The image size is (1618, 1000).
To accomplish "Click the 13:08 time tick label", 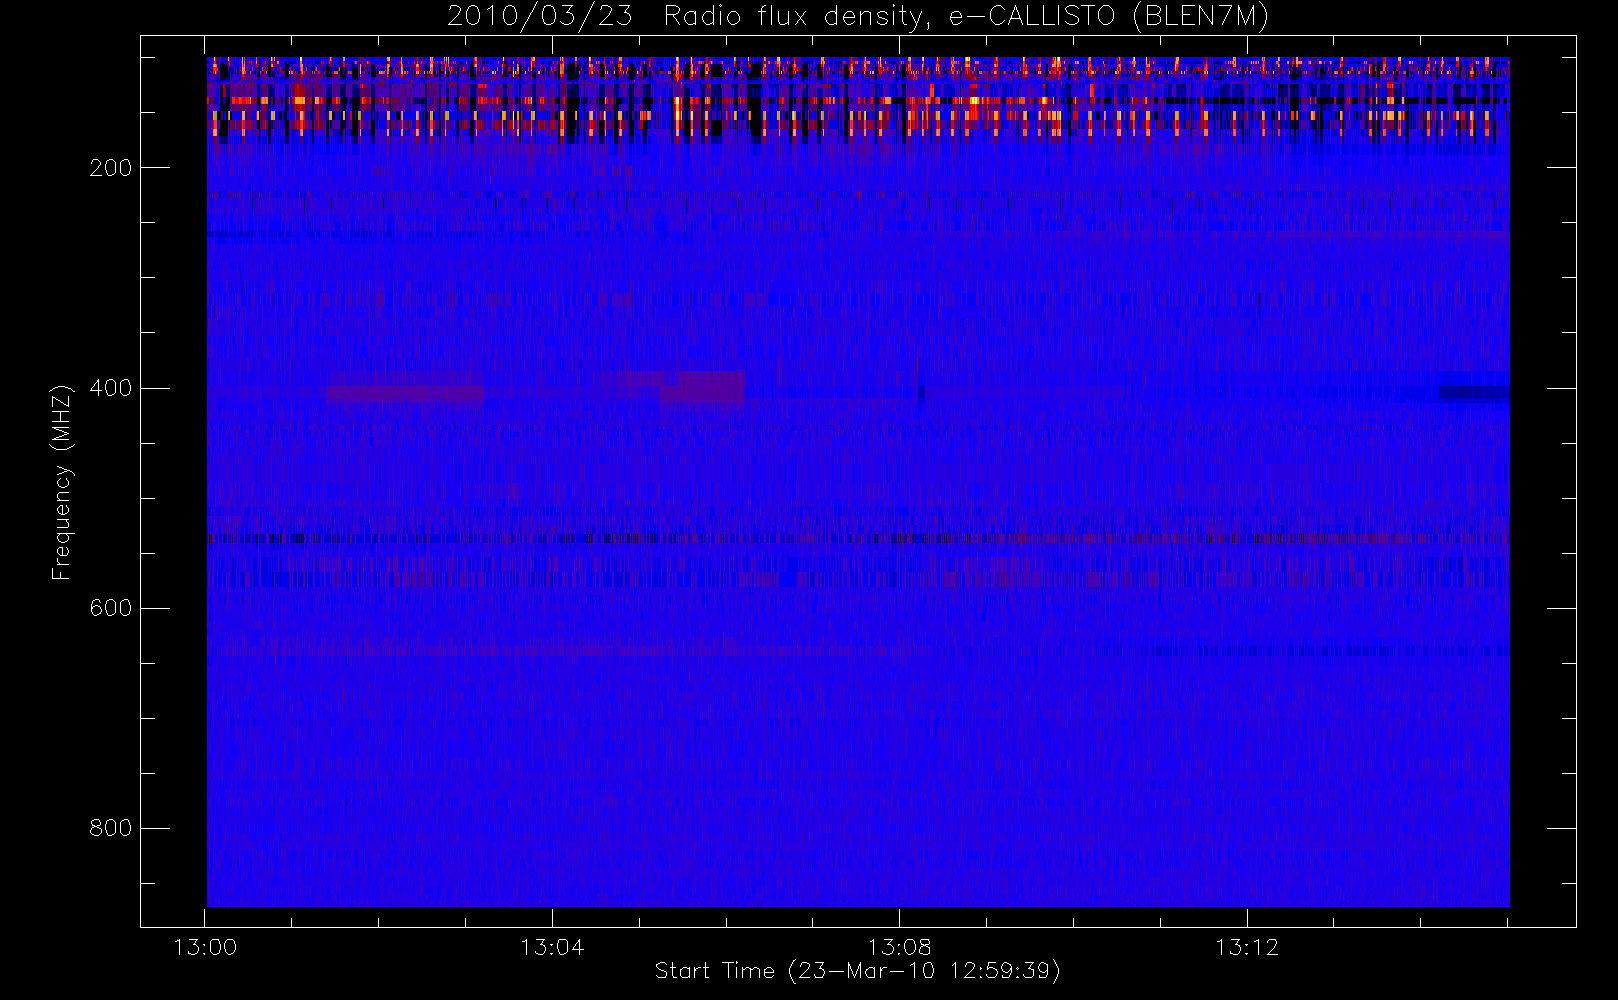I will (899, 947).
